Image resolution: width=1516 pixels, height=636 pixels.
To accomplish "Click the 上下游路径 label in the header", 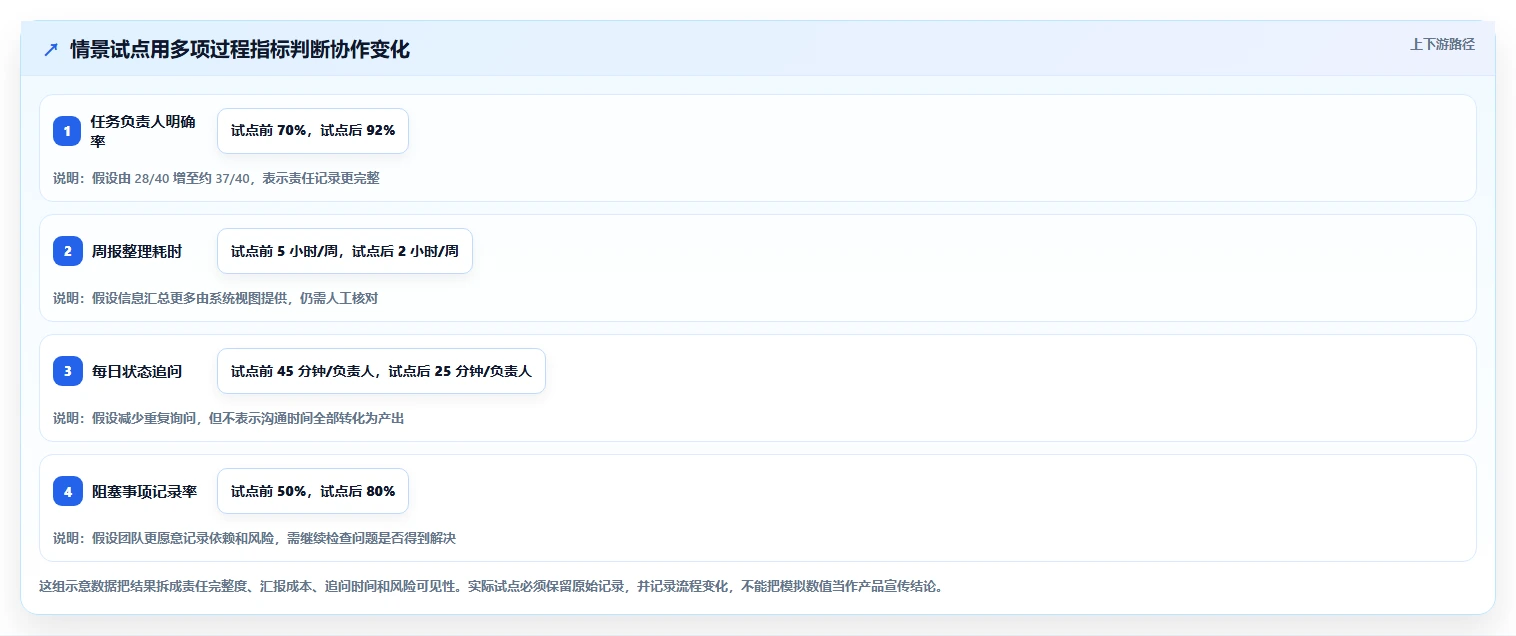I will coord(1442,44).
